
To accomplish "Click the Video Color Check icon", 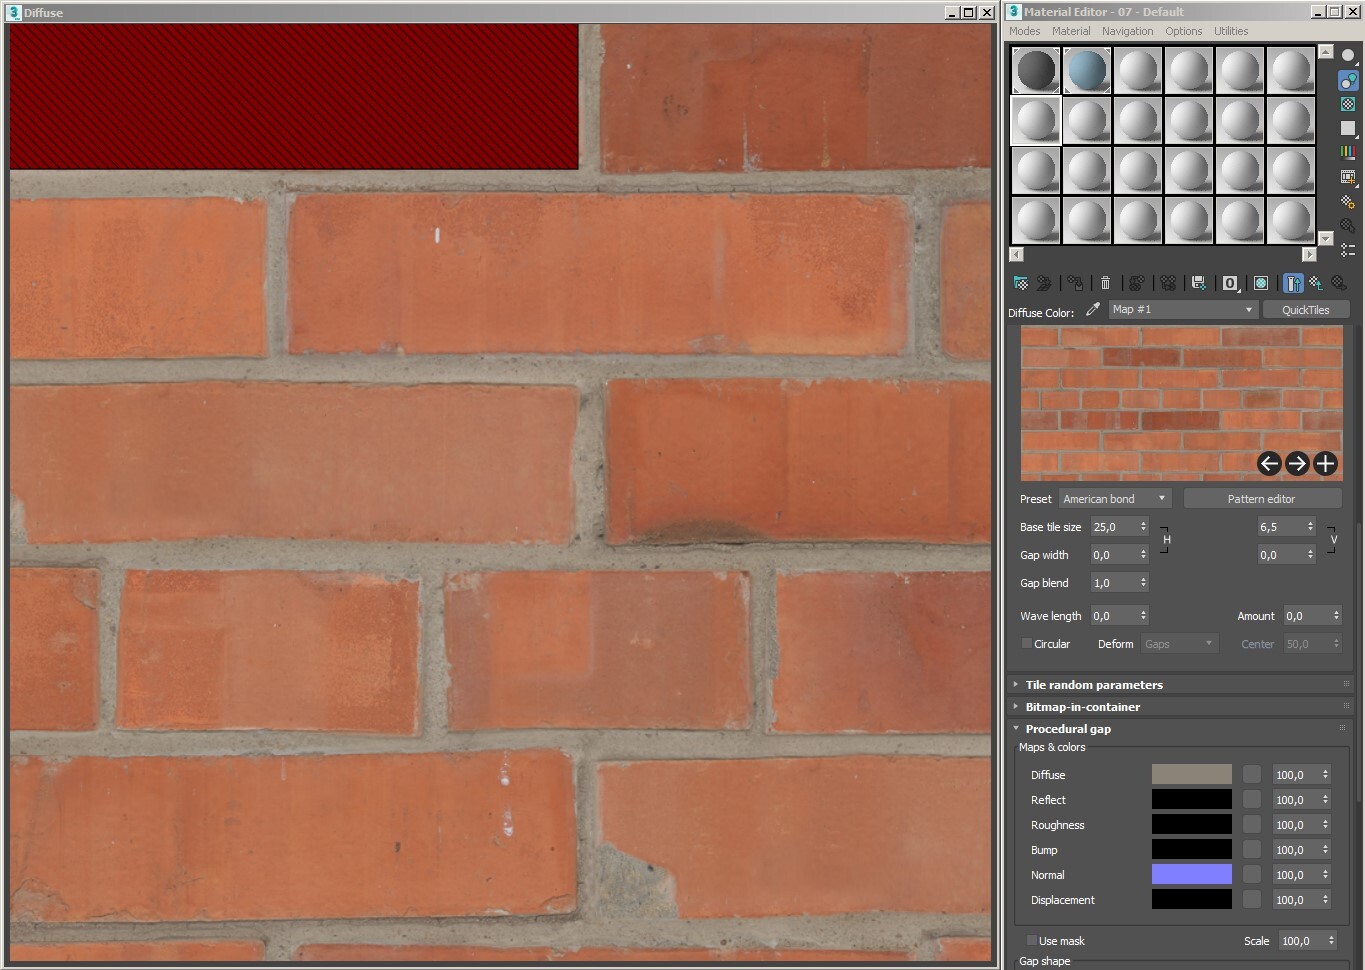I will [1348, 152].
